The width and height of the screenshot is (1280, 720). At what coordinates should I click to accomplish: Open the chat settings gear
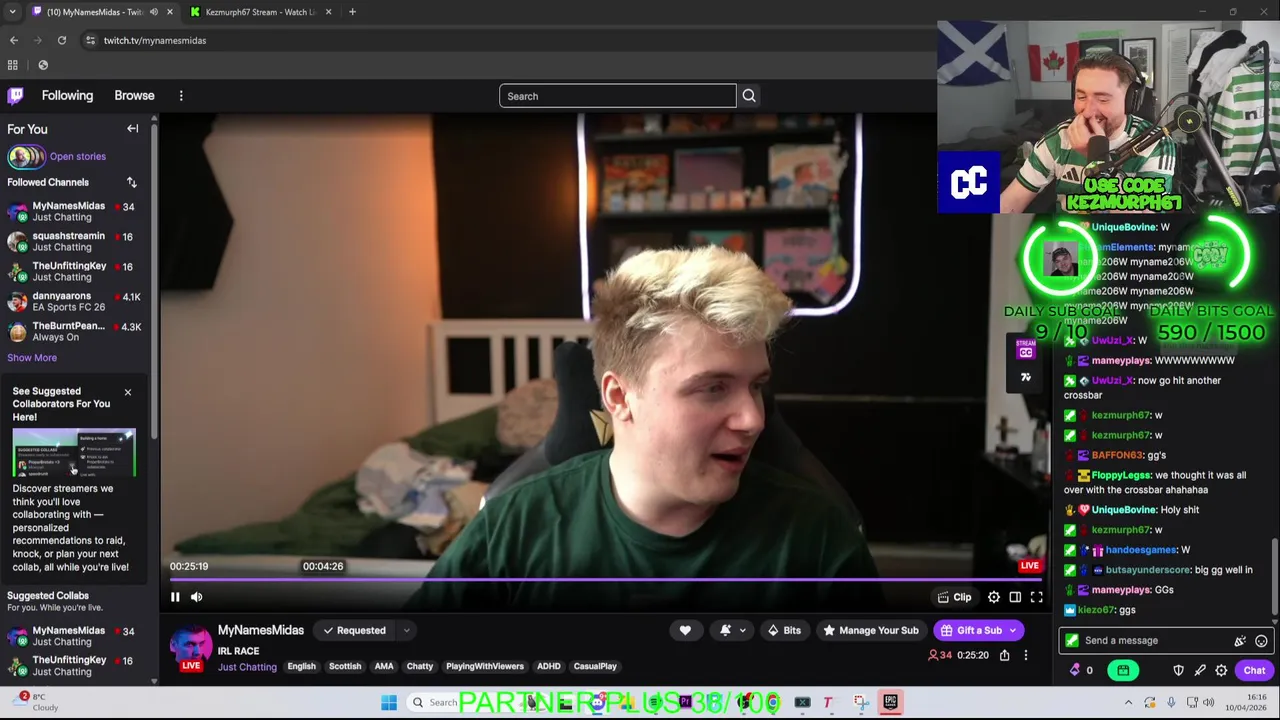(1221, 671)
